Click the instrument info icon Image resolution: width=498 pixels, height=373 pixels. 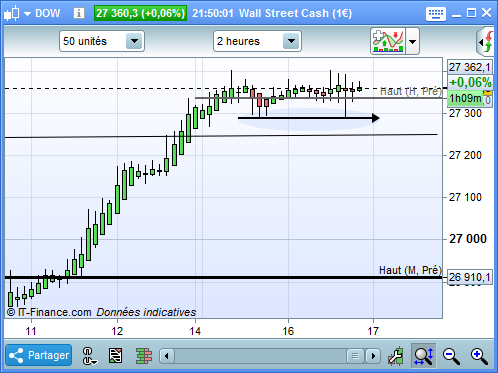[79, 13]
